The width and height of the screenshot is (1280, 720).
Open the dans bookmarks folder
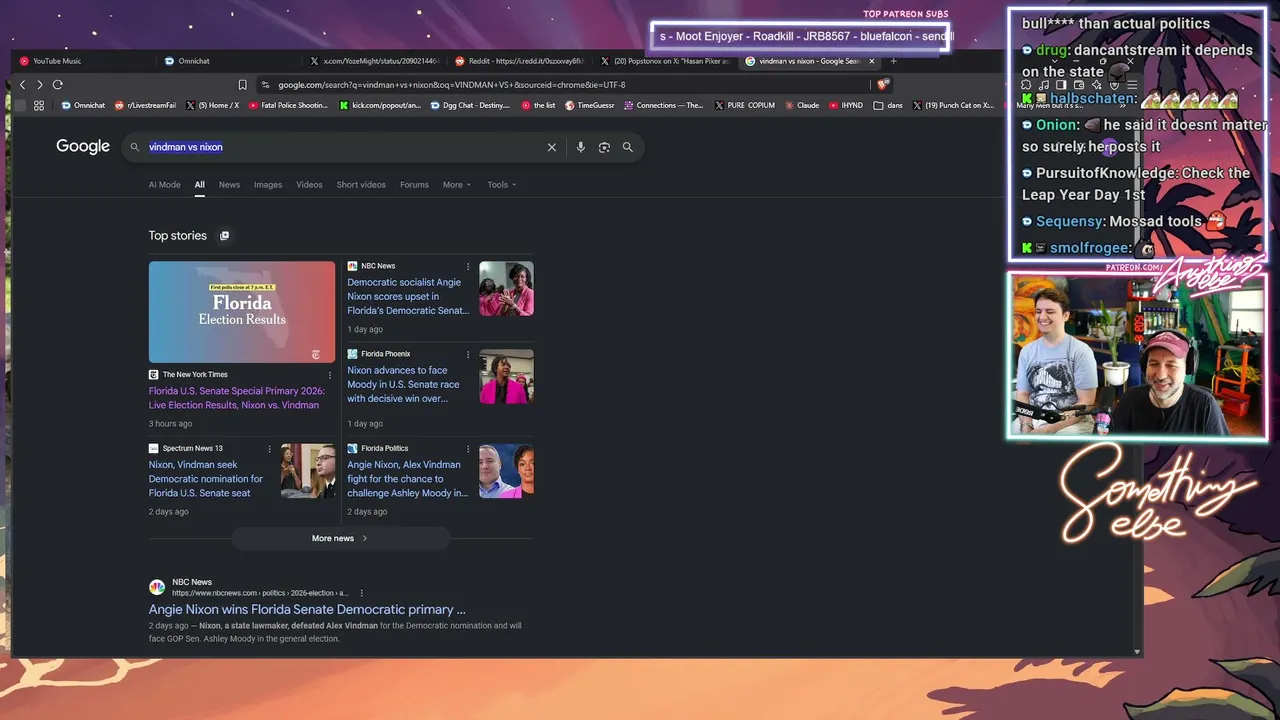coord(889,105)
